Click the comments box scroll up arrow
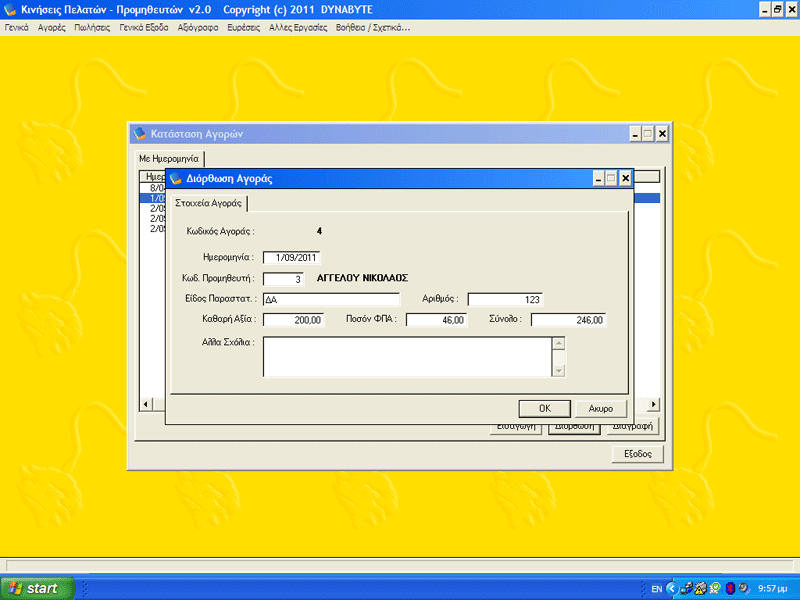The image size is (800, 600). point(559,343)
